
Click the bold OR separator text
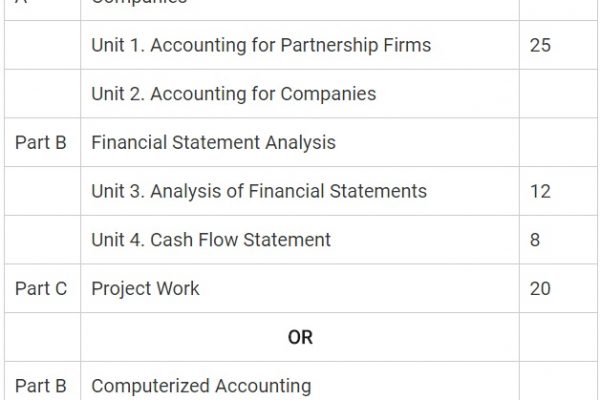coord(300,338)
